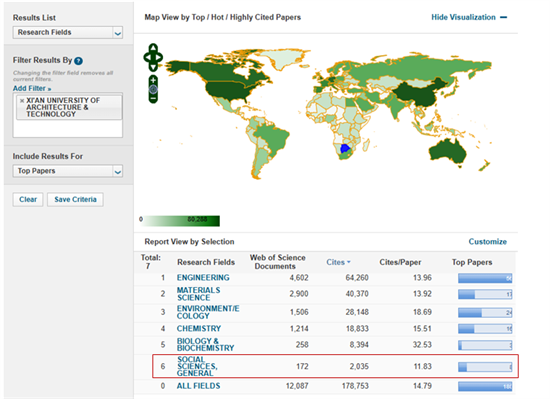
Task: Click the Save Criteria button
Action: pyautogui.click(x=75, y=200)
